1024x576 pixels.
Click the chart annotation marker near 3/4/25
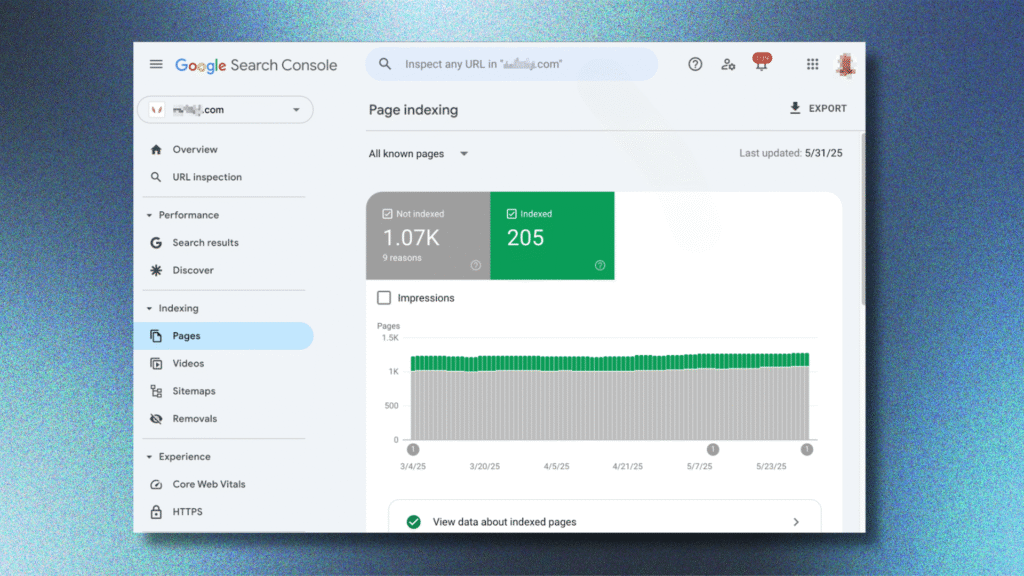pos(413,449)
